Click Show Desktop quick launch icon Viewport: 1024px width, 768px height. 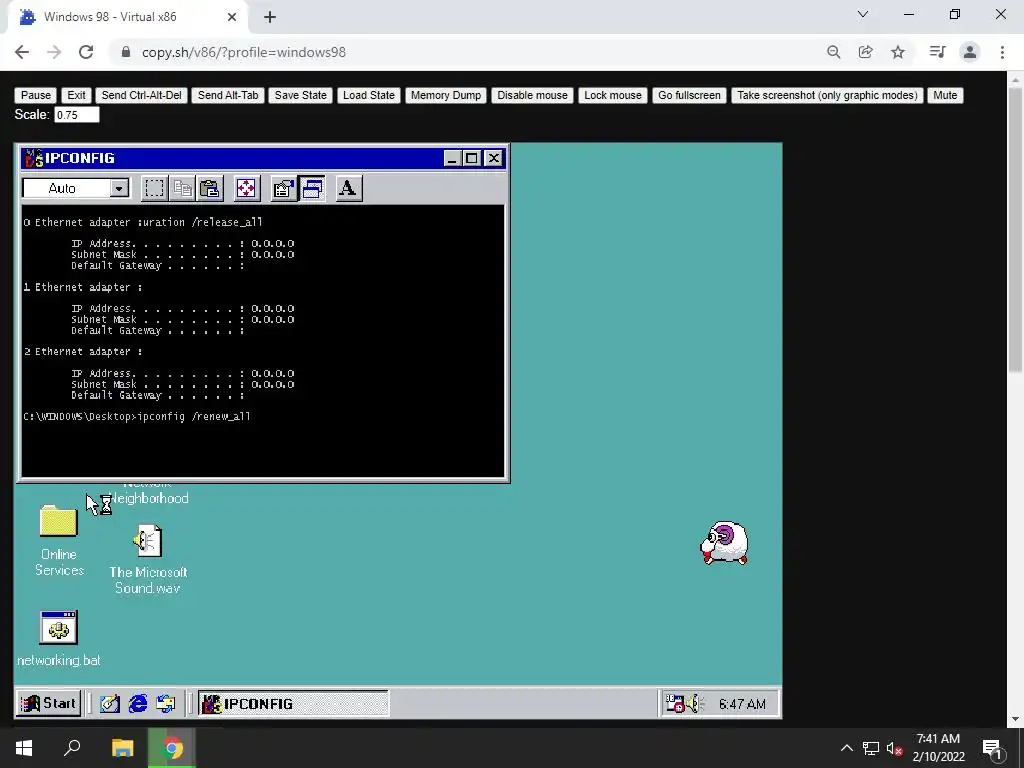pyautogui.click(x=110, y=703)
